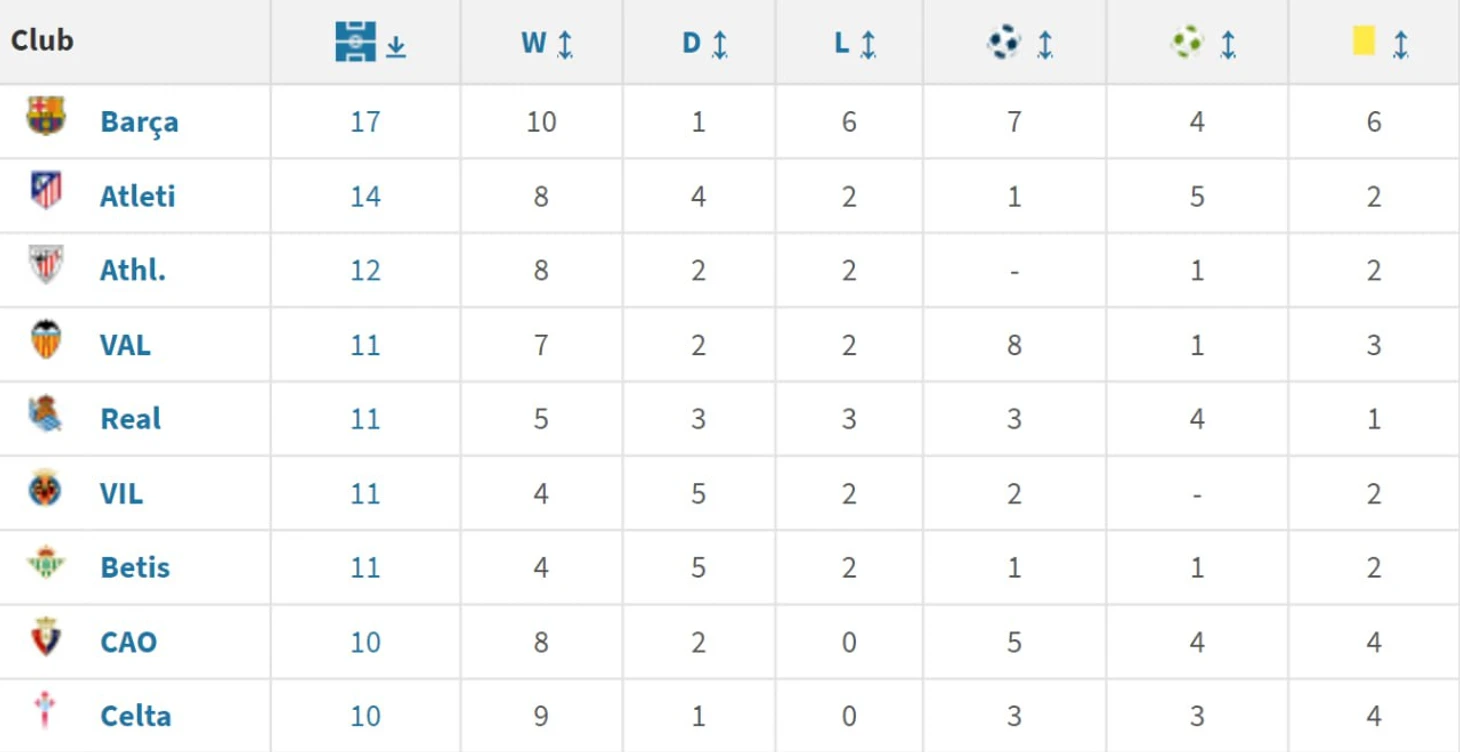Click the Celta cross crest icon

[x=44, y=709]
